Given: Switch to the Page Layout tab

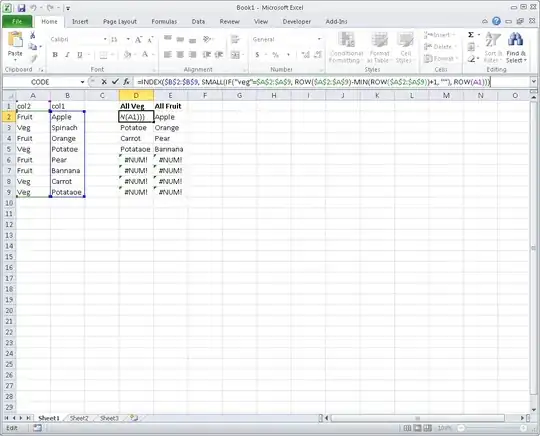Looking at the screenshot, I should point(120,21).
